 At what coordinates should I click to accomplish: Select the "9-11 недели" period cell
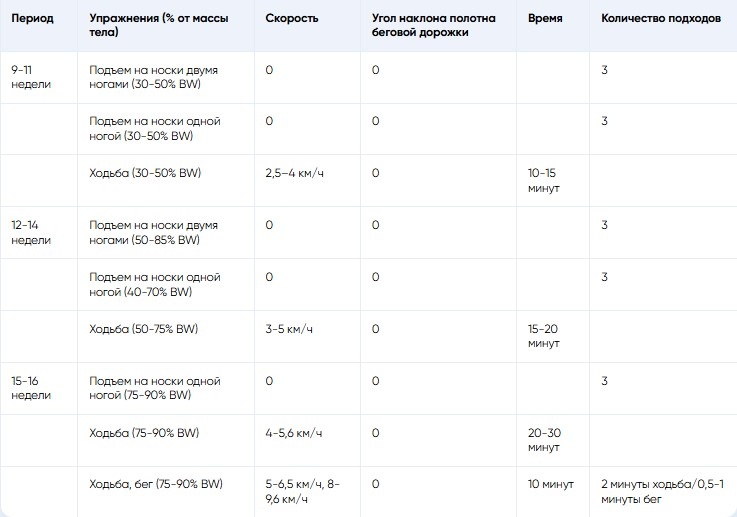(x=31, y=77)
